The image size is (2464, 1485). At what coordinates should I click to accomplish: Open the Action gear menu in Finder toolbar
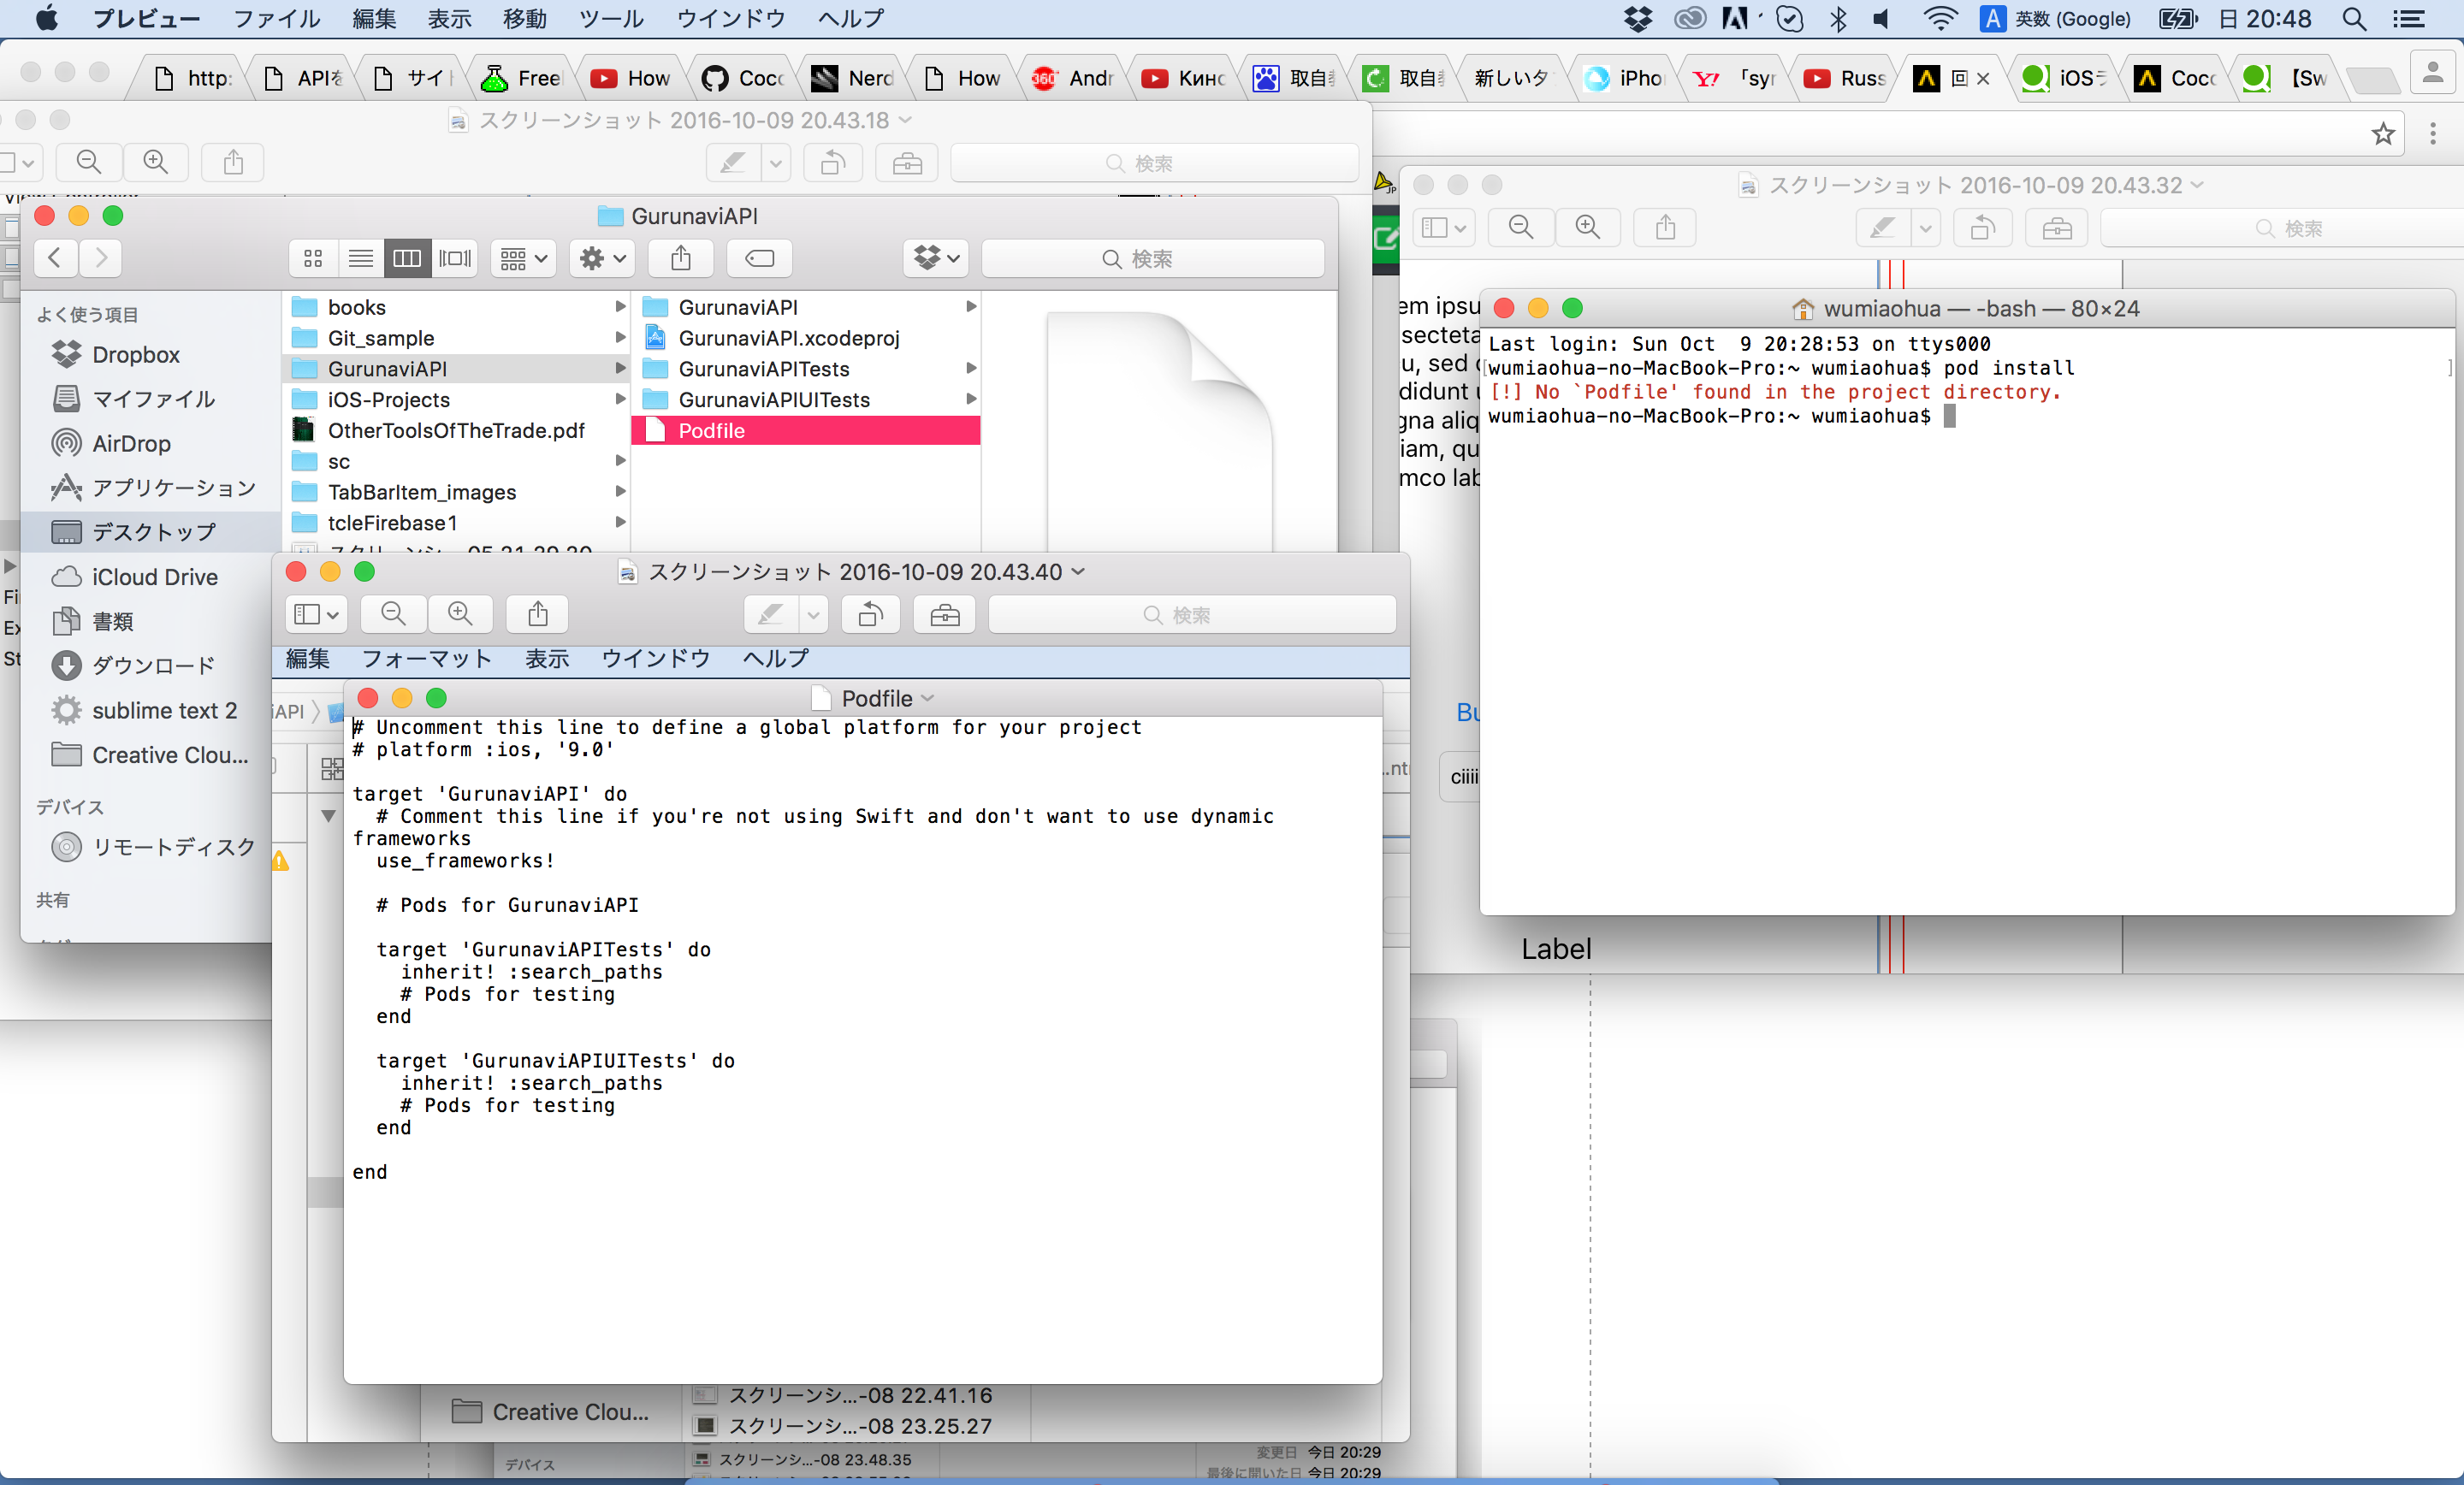point(601,258)
